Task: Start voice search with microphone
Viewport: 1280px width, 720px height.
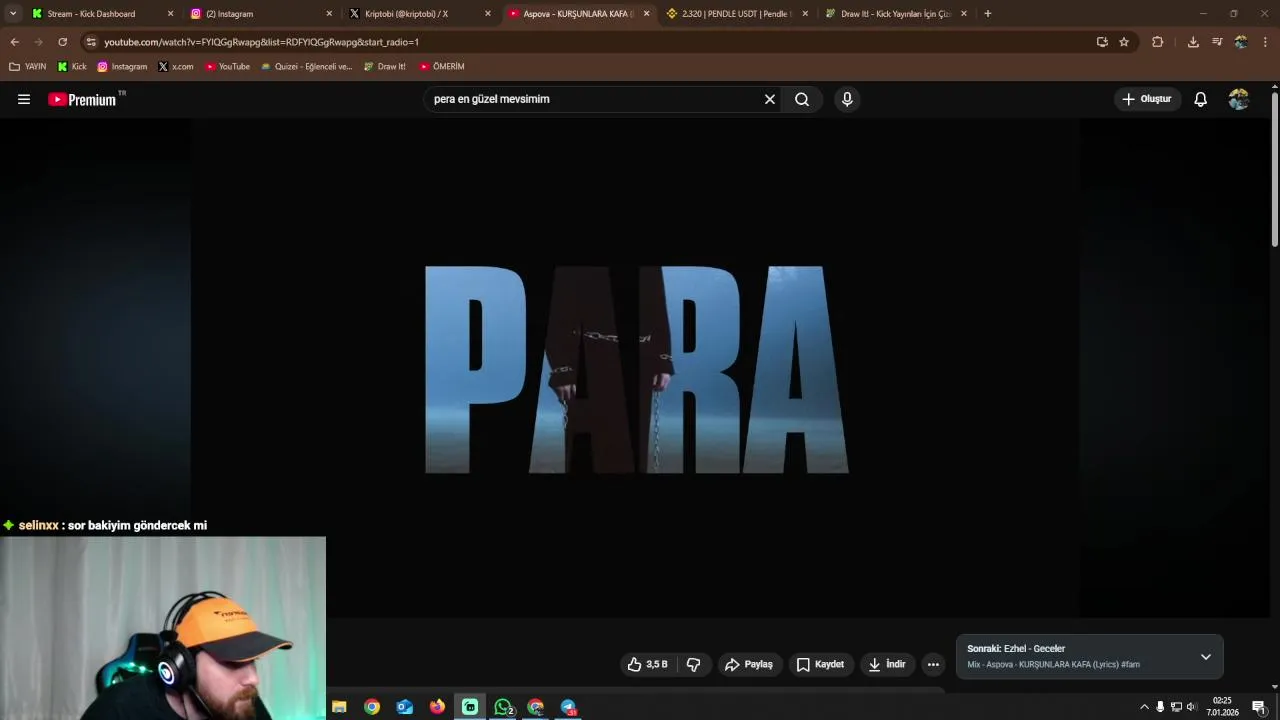Action: (x=847, y=99)
